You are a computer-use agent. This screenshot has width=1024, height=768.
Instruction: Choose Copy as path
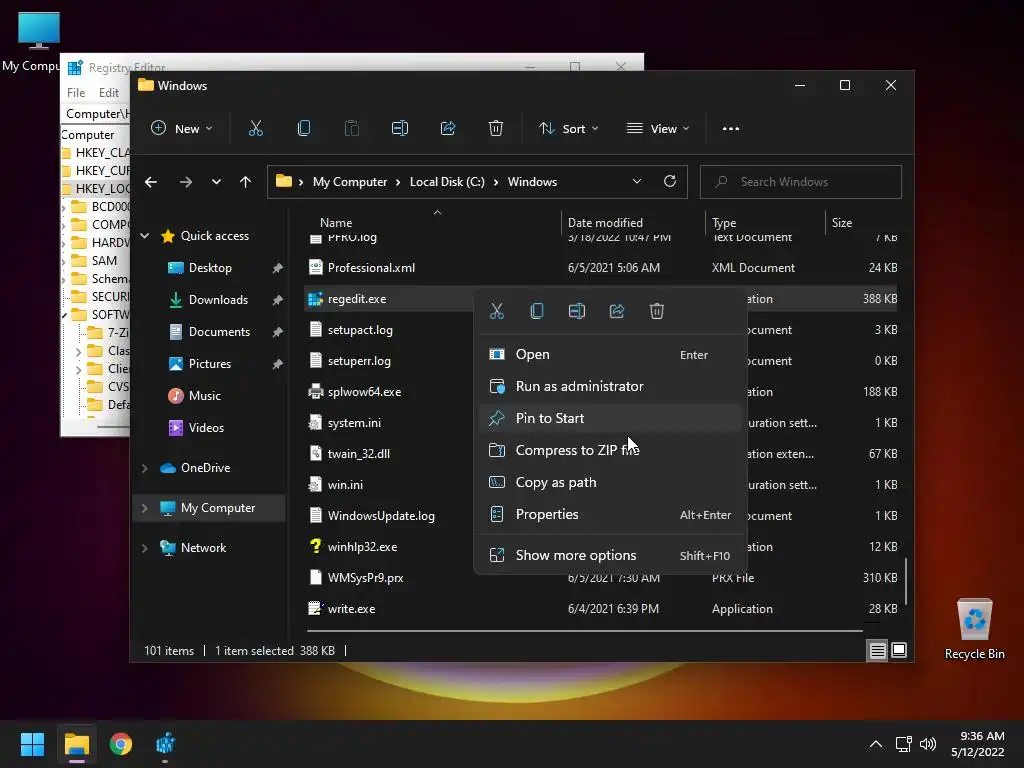610,483
